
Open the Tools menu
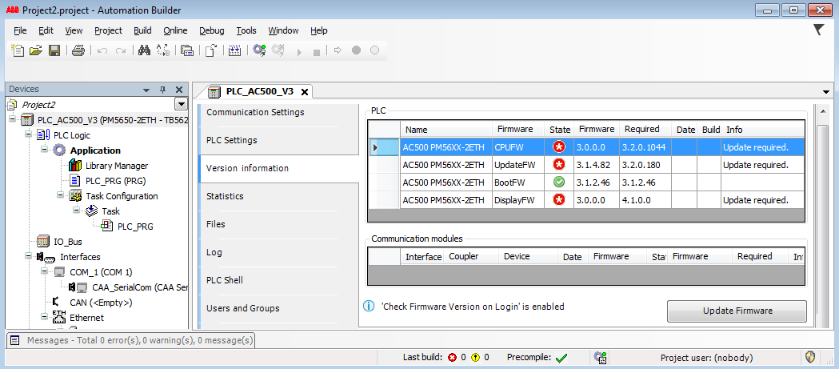pyautogui.click(x=247, y=30)
